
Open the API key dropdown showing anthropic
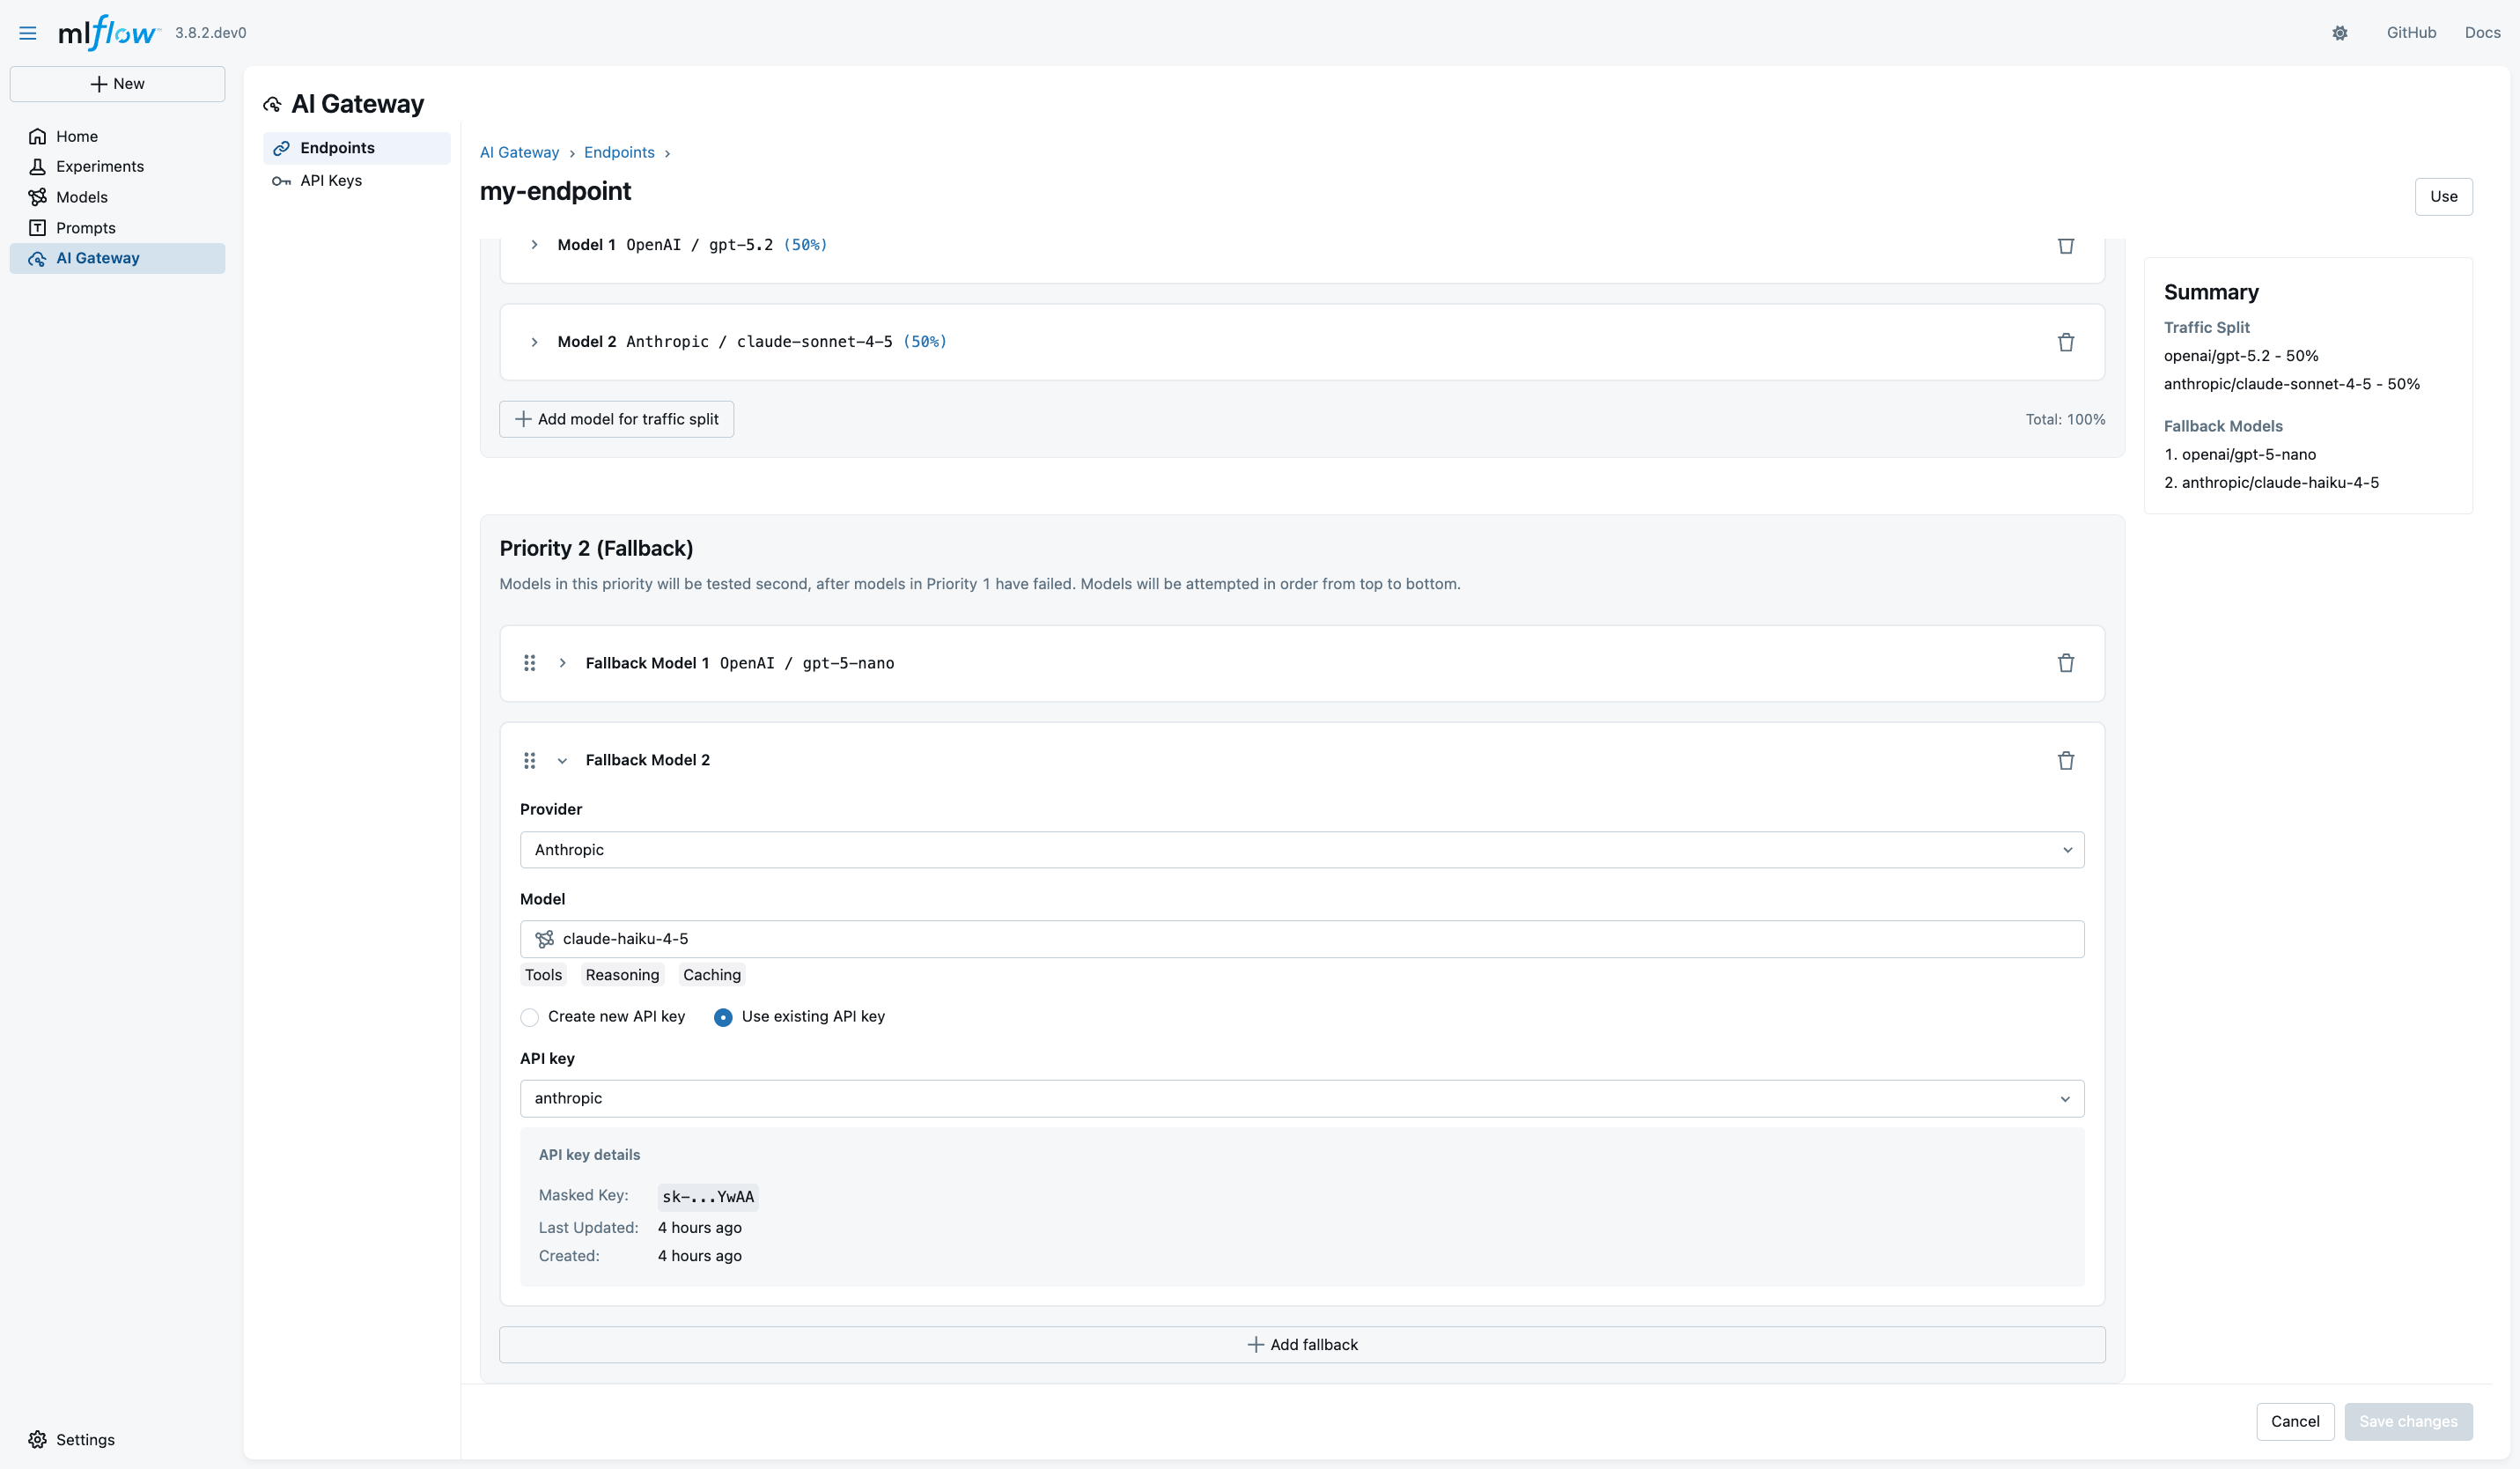tap(1301, 1098)
